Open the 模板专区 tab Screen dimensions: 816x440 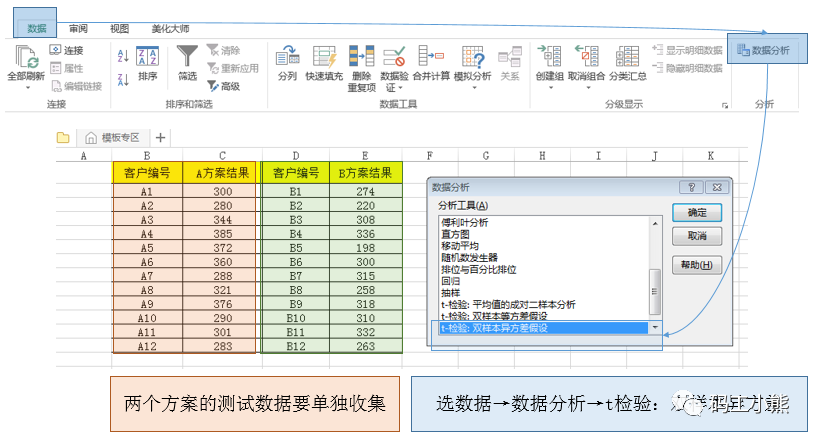pyautogui.click(x=113, y=137)
